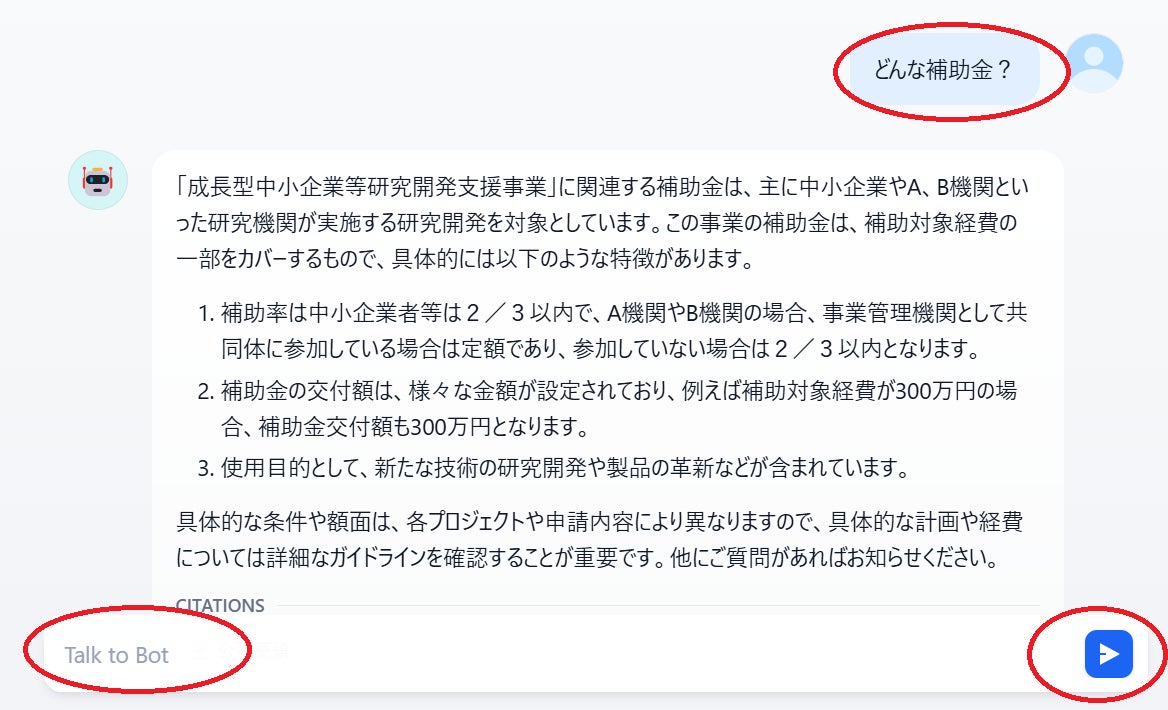Click the list number 2. marker
The width and height of the screenshot is (1168, 710).
(x=206, y=391)
